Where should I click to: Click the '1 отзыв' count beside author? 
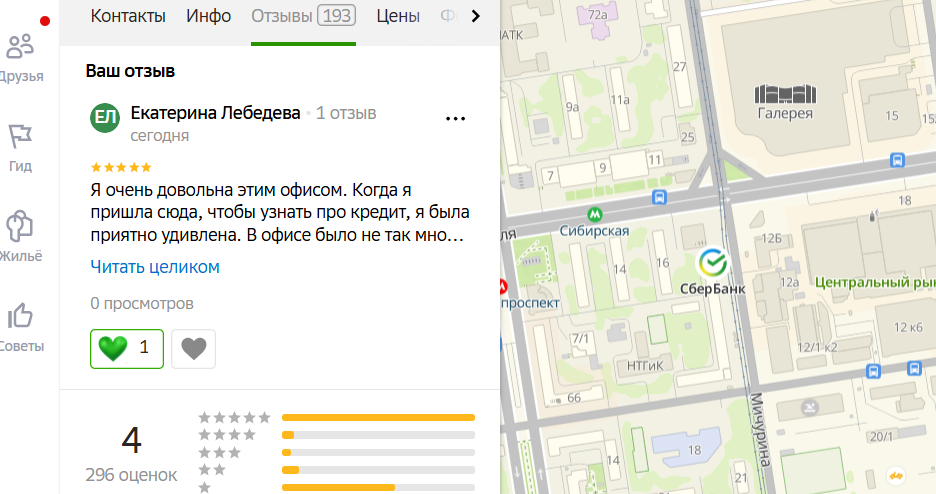click(346, 113)
